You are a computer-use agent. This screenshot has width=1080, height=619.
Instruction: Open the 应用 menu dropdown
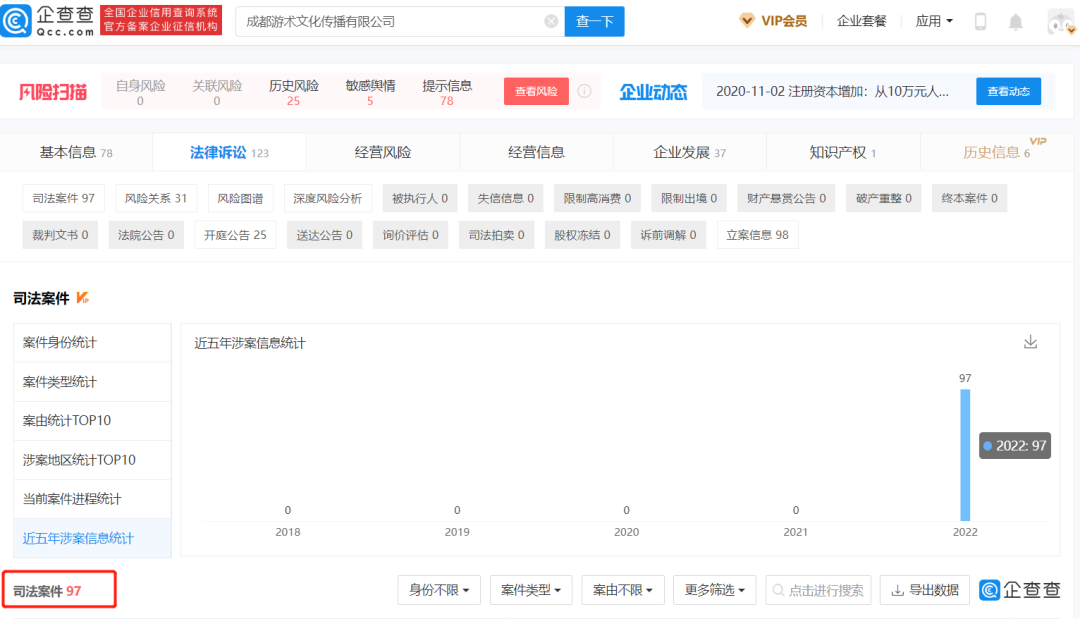point(934,21)
